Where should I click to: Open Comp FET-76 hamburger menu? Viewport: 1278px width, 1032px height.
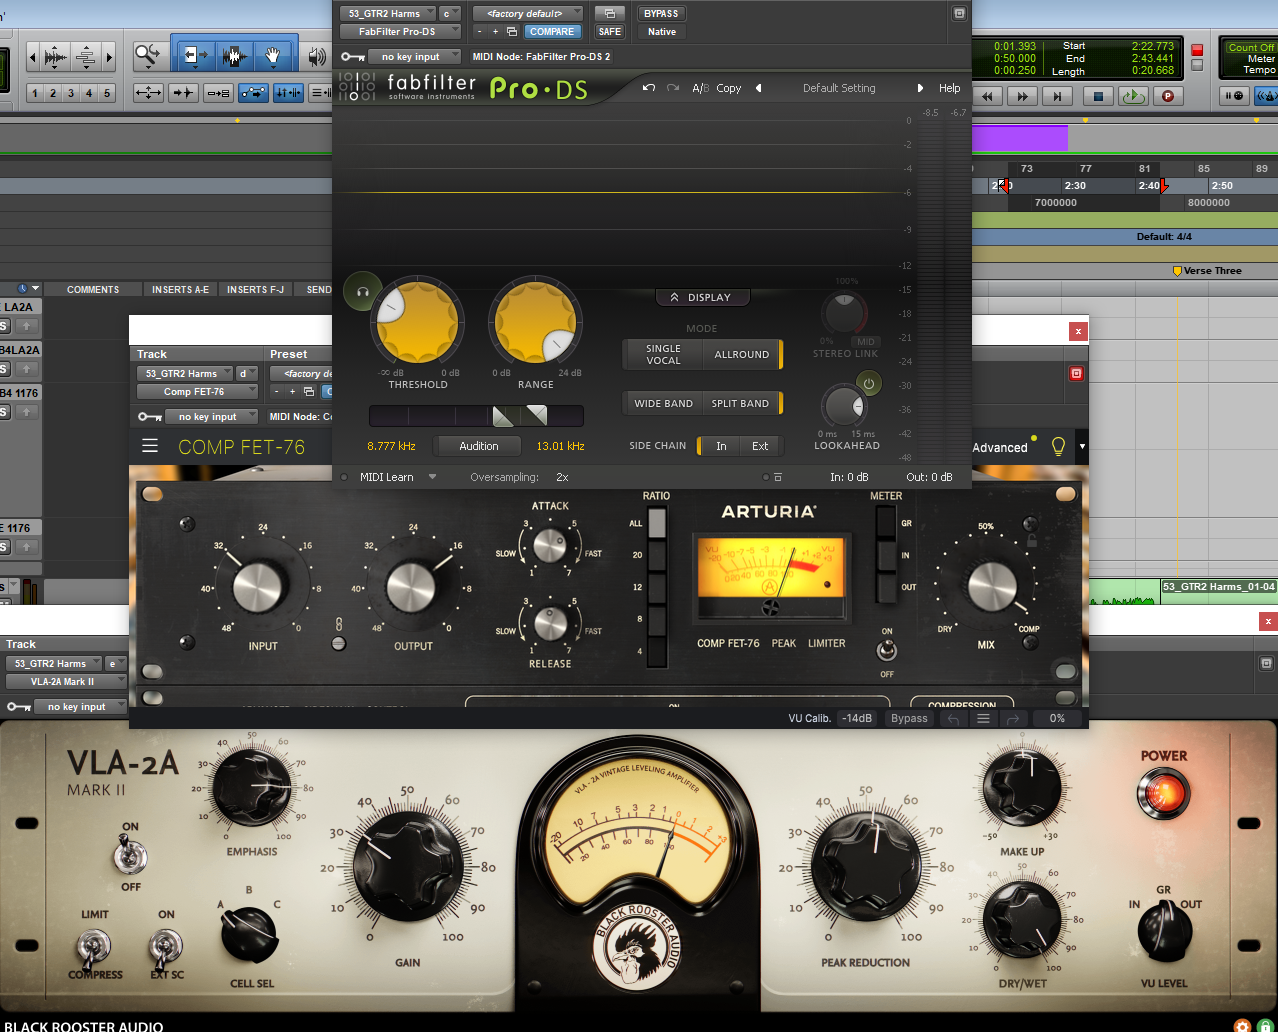[150, 446]
